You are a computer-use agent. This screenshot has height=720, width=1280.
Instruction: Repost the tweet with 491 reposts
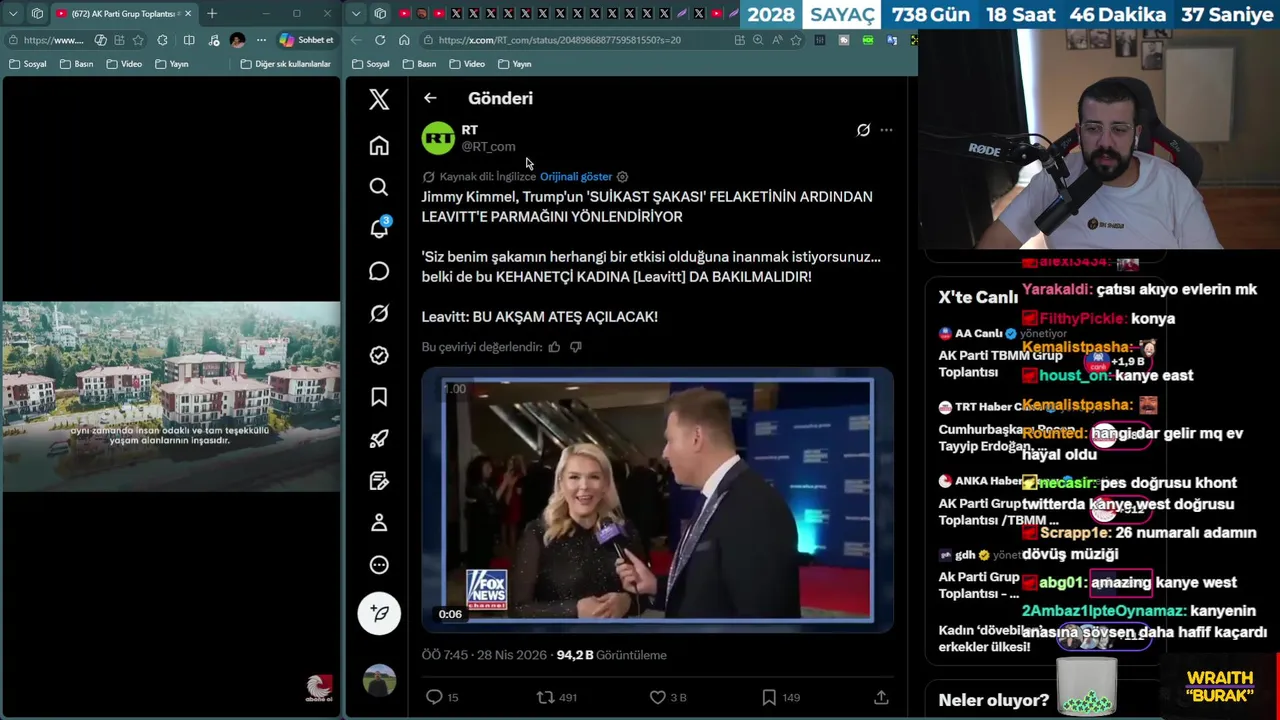pyautogui.click(x=557, y=697)
